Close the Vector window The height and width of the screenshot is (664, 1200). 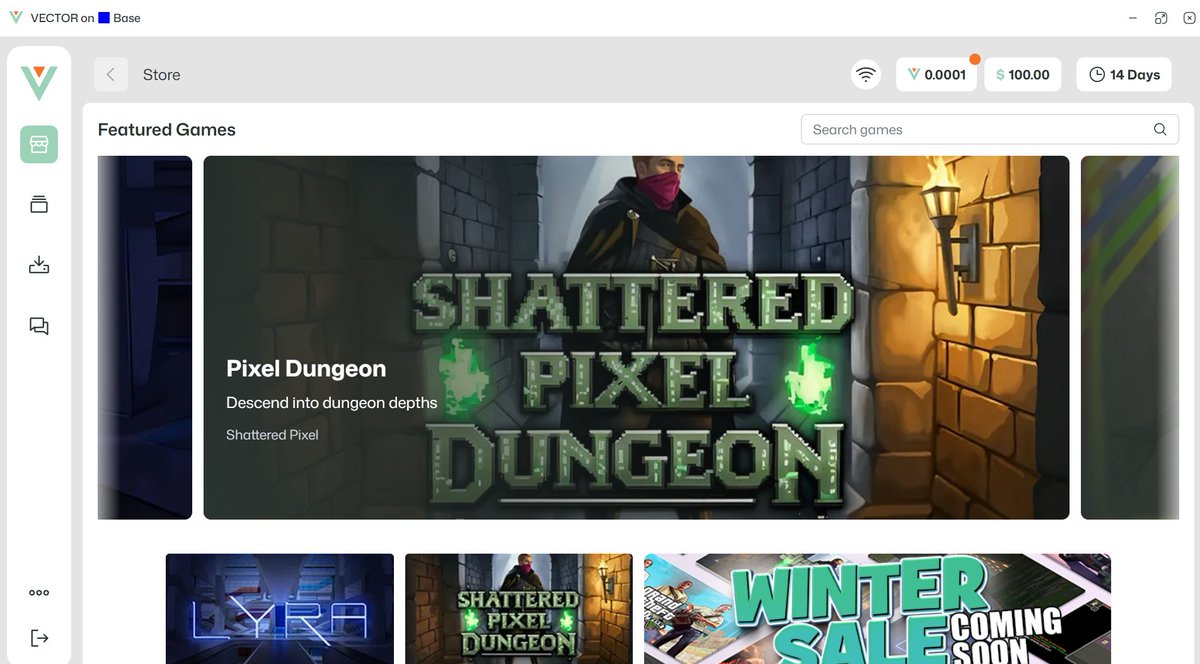point(1189,18)
